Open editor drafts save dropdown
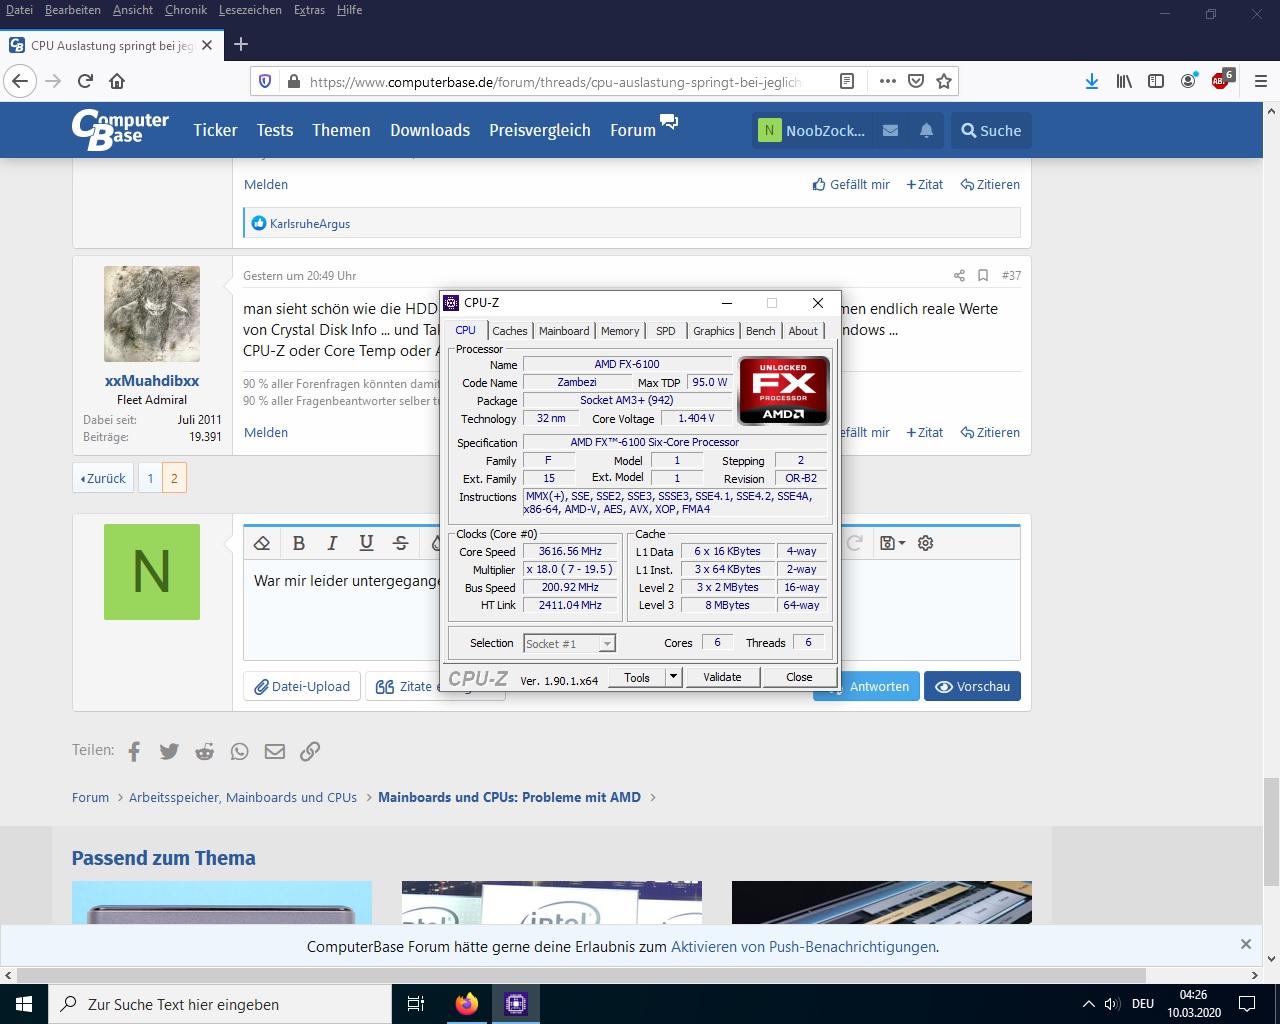Viewport: 1280px width, 1024px height. 891,543
